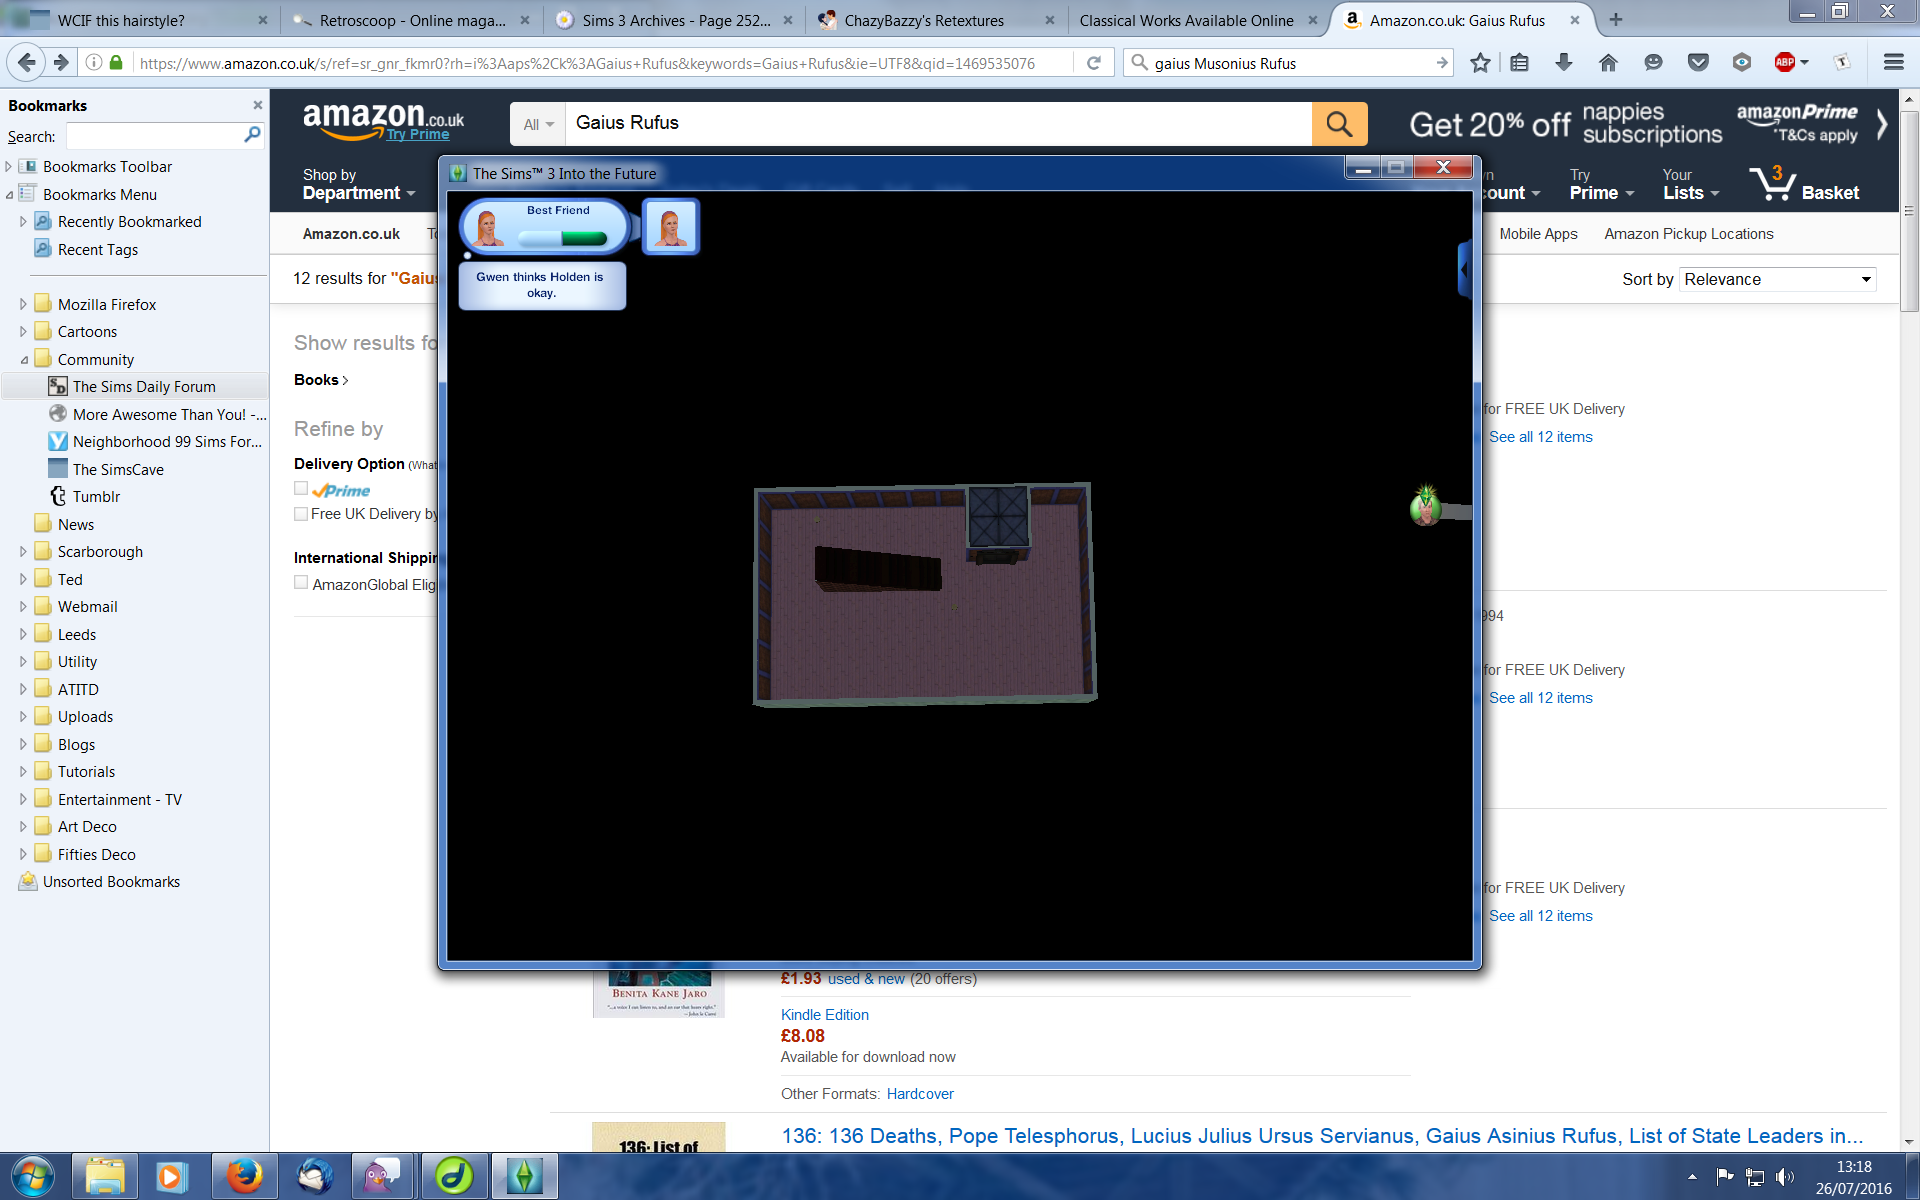Click Gwen's portrait in Best Friend panel
This screenshot has height=1200, width=1920.
[488, 227]
